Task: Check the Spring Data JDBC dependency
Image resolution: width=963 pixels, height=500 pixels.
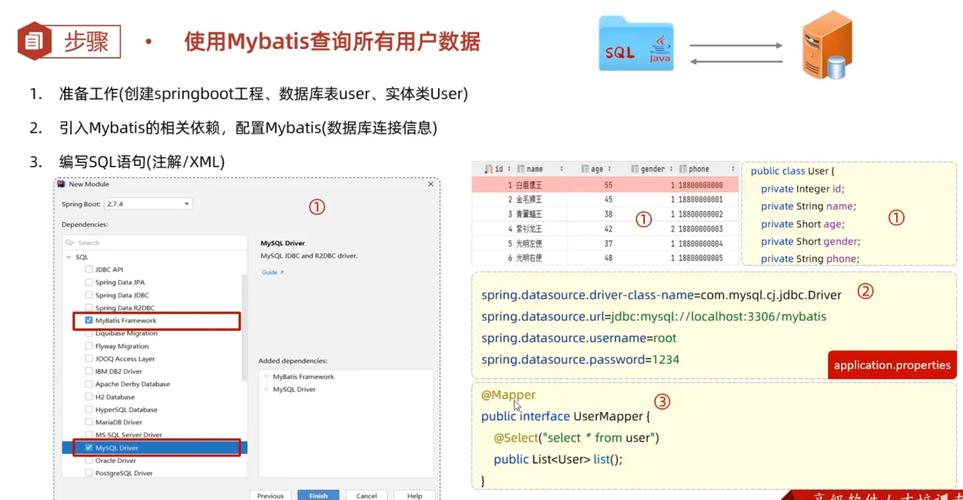Action: [89, 295]
